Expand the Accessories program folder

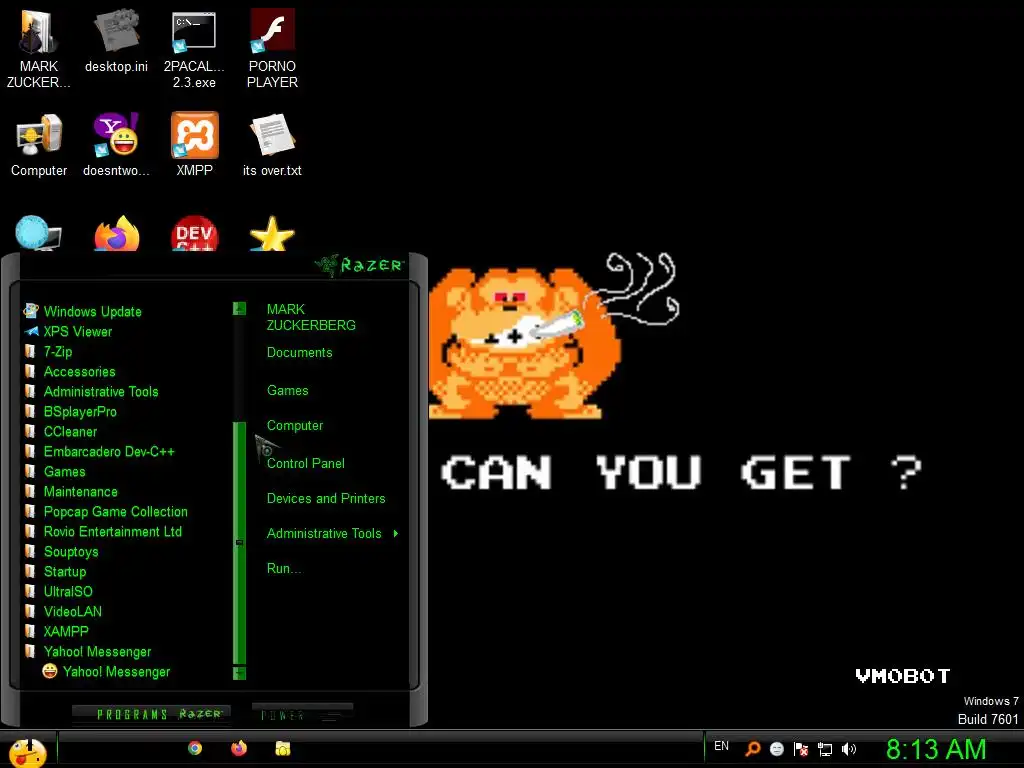pyautogui.click(x=69, y=372)
